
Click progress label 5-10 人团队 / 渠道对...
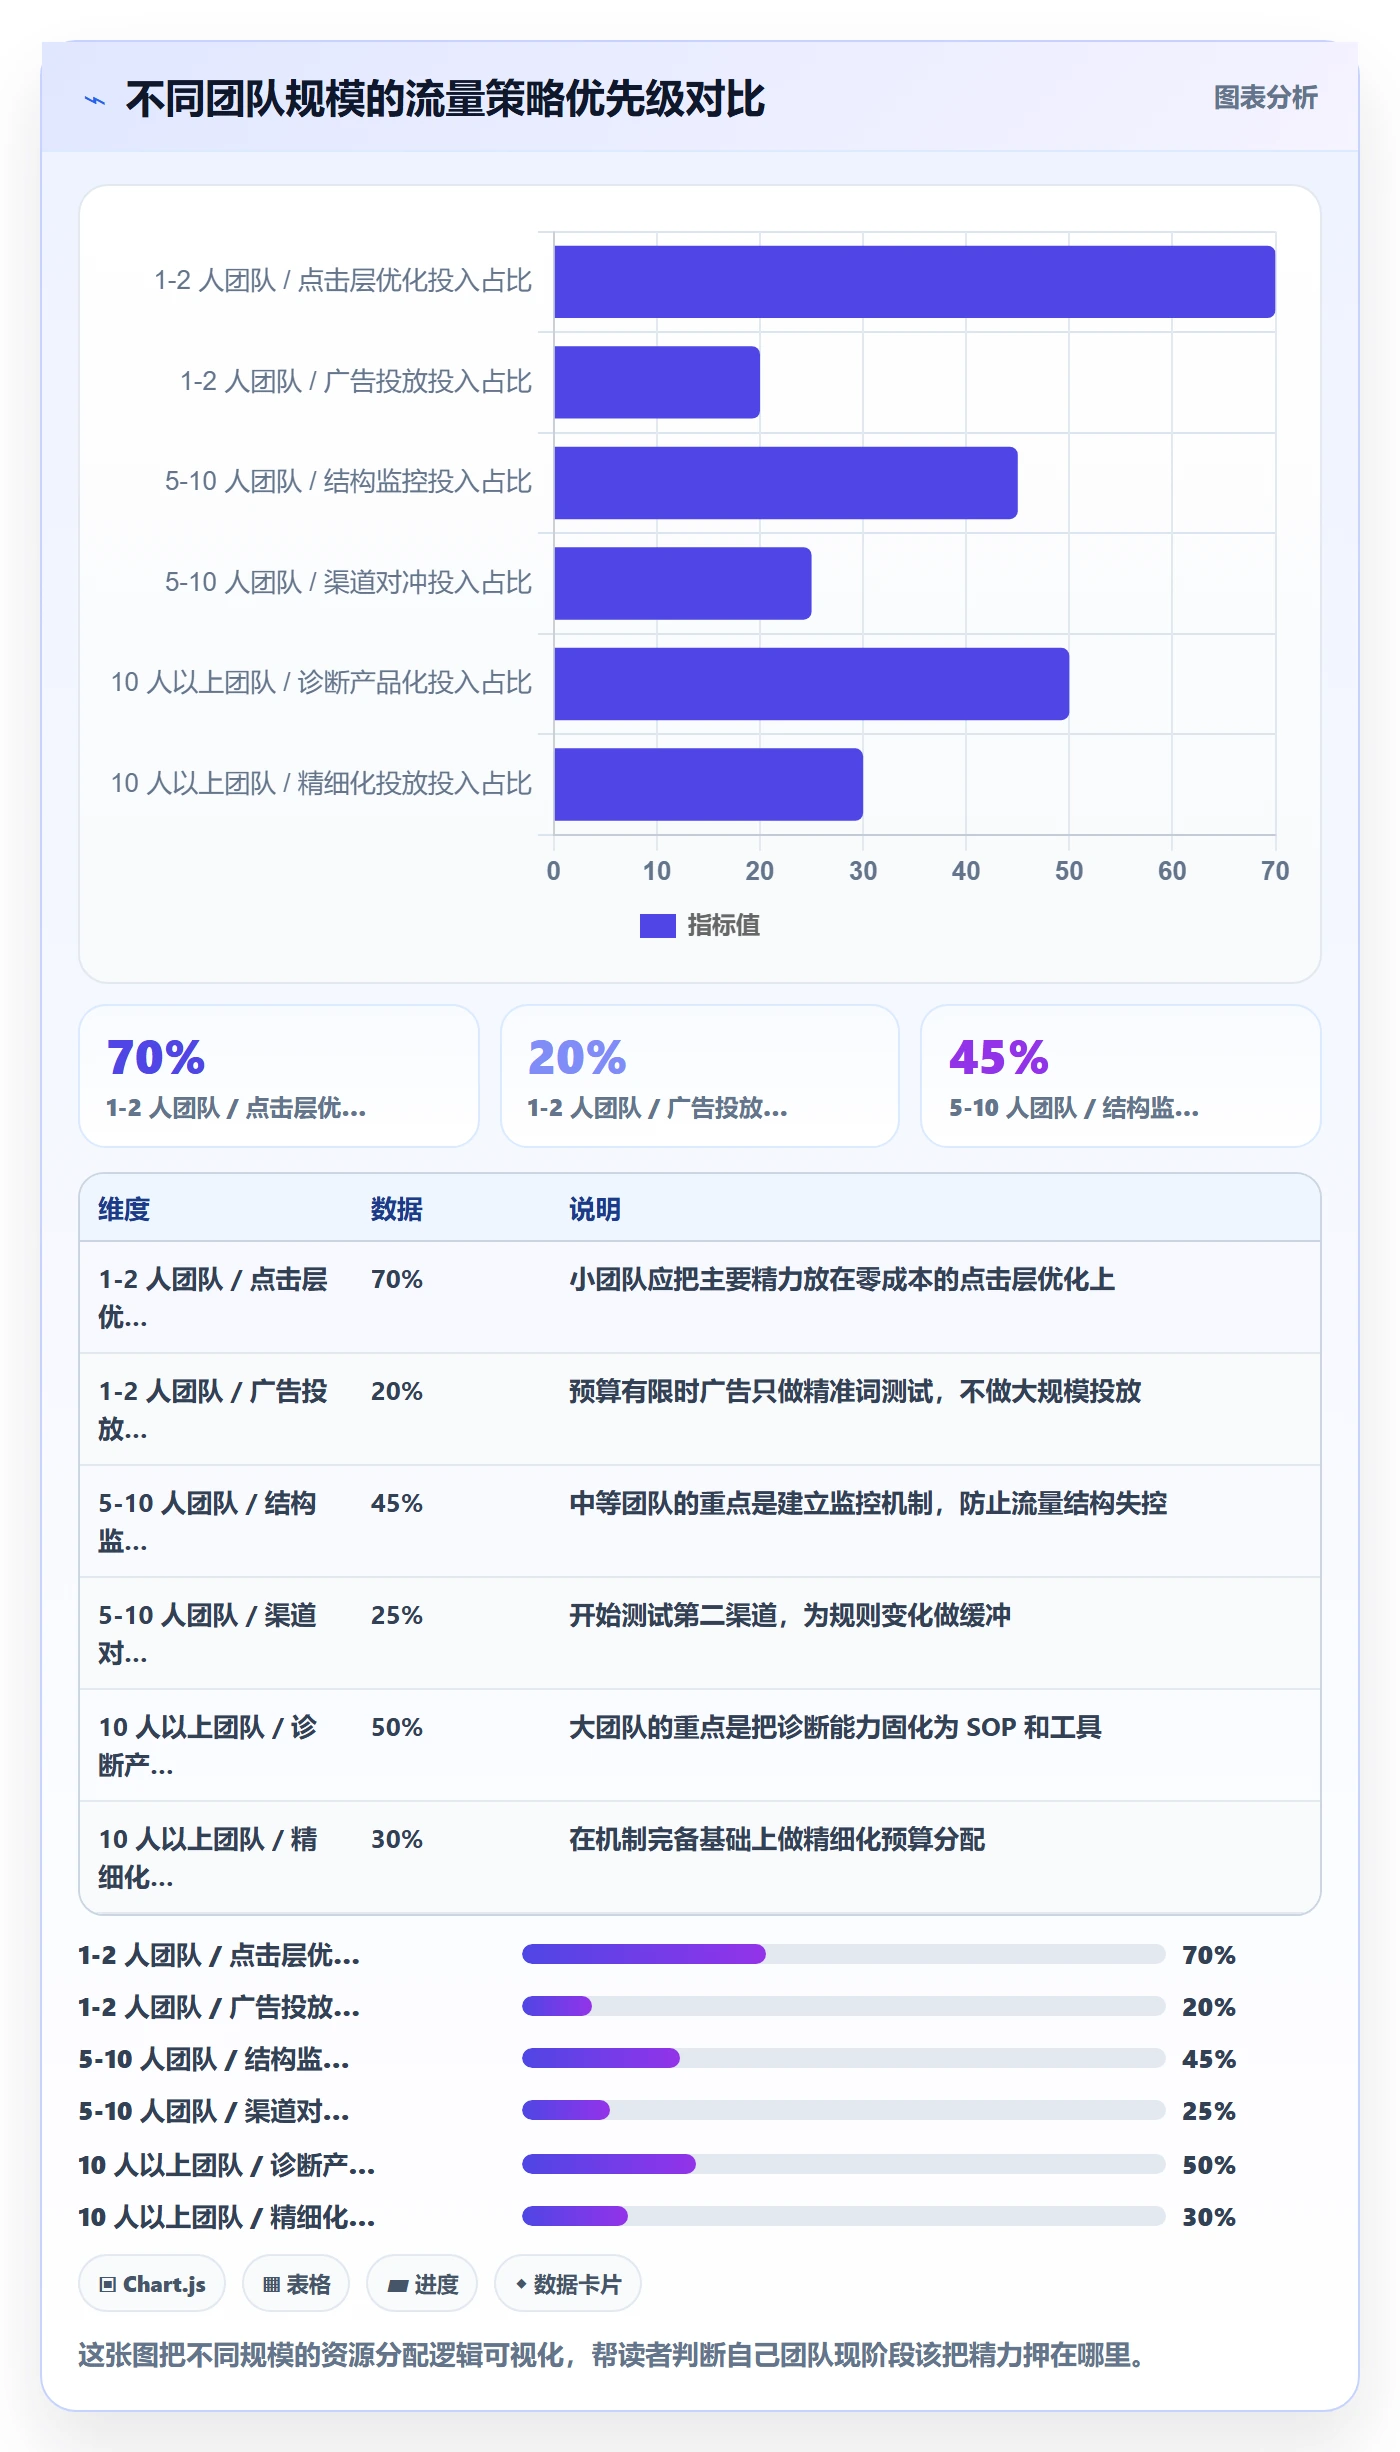[x=214, y=2111]
